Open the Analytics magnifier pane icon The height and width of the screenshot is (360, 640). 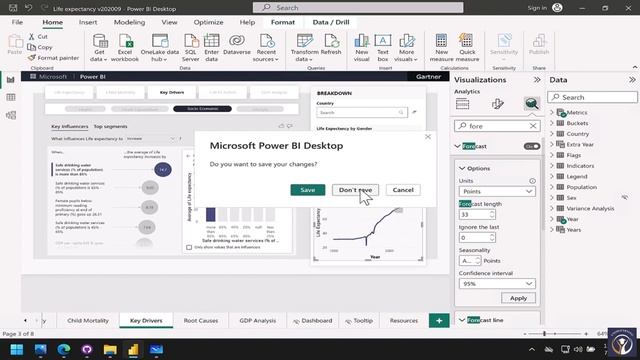click(x=531, y=104)
